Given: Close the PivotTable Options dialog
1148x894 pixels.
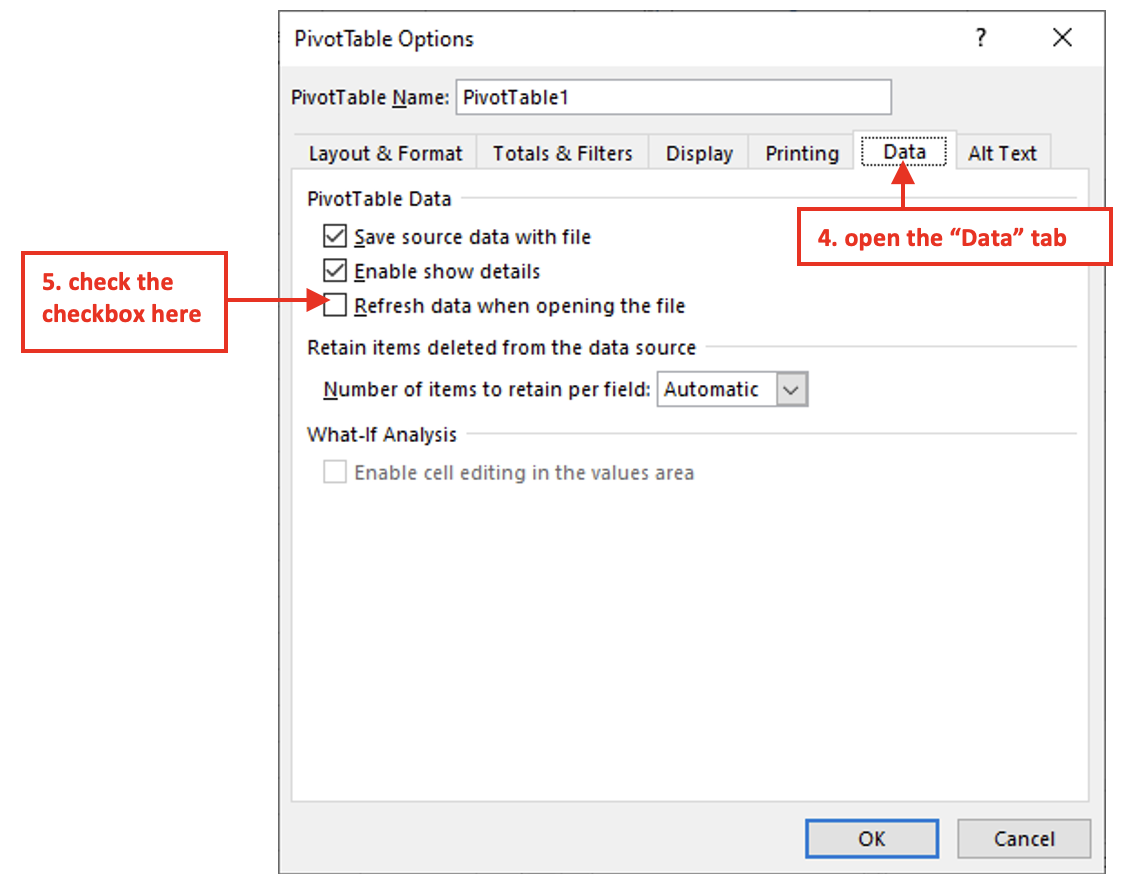Looking at the screenshot, I should [x=1062, y=39].
